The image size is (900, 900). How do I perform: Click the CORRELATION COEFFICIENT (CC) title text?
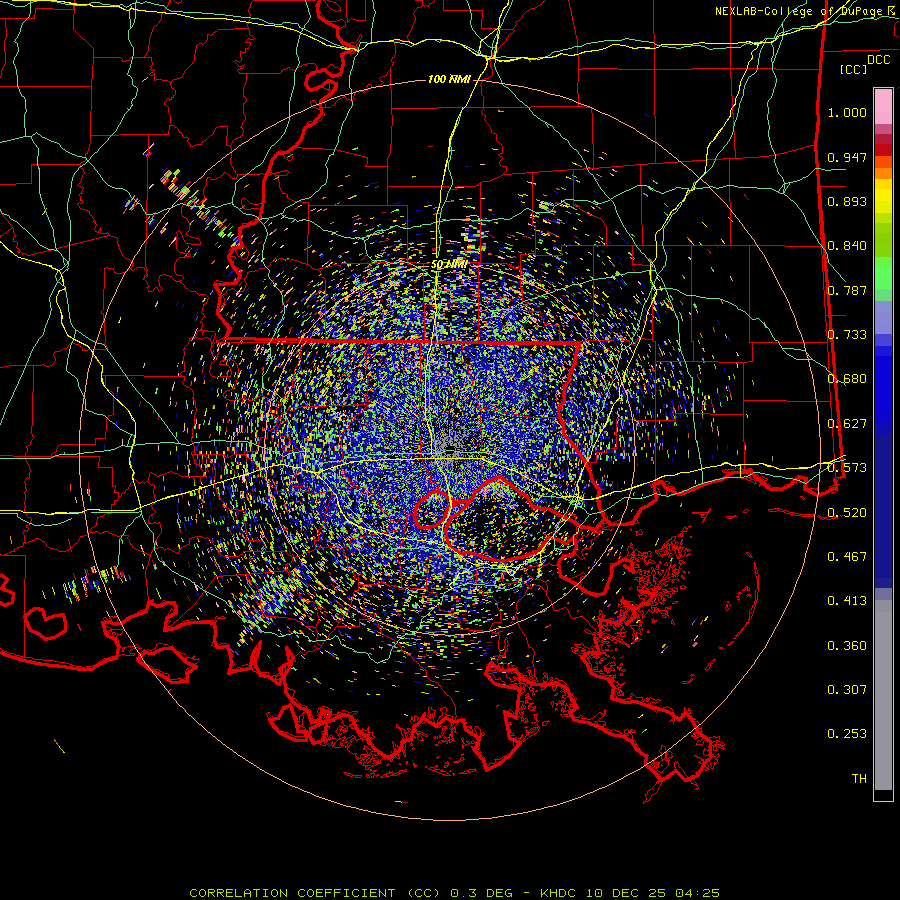click(315, 893)
